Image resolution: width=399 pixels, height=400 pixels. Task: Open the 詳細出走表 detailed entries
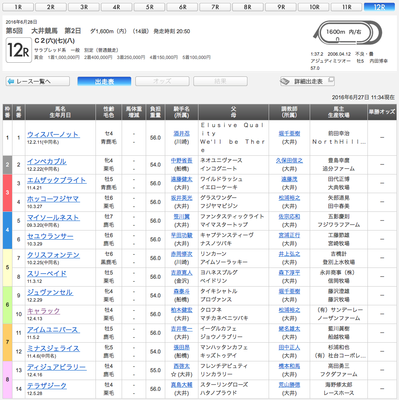pyautogui.click(x=307, y=81)
